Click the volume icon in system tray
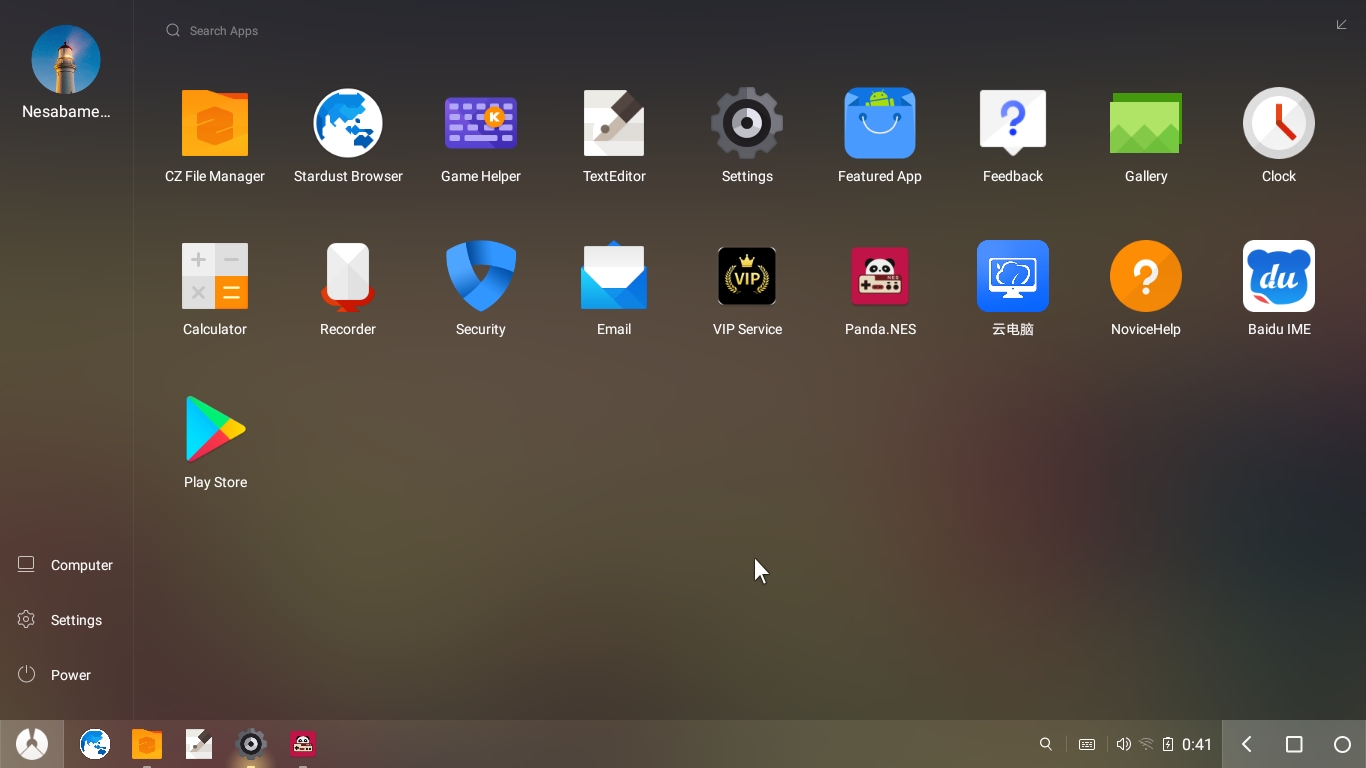1366x768 pixels. pos(1123,744)
